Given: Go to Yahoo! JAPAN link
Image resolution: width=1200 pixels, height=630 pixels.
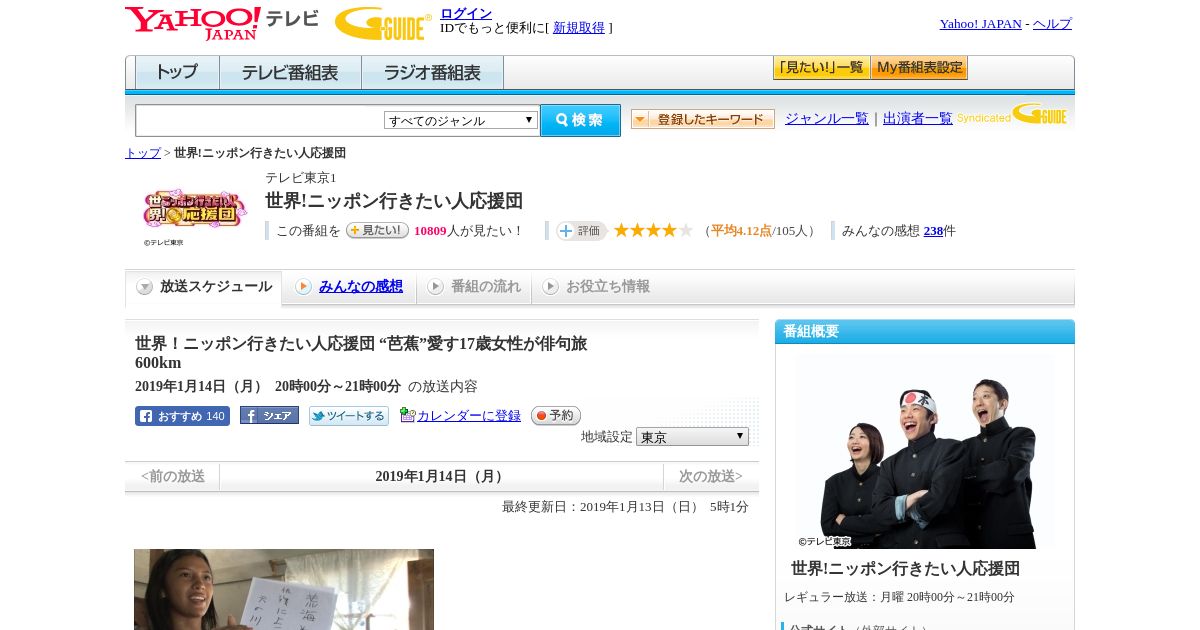Looking at the screenshot, I should [980, 23].
